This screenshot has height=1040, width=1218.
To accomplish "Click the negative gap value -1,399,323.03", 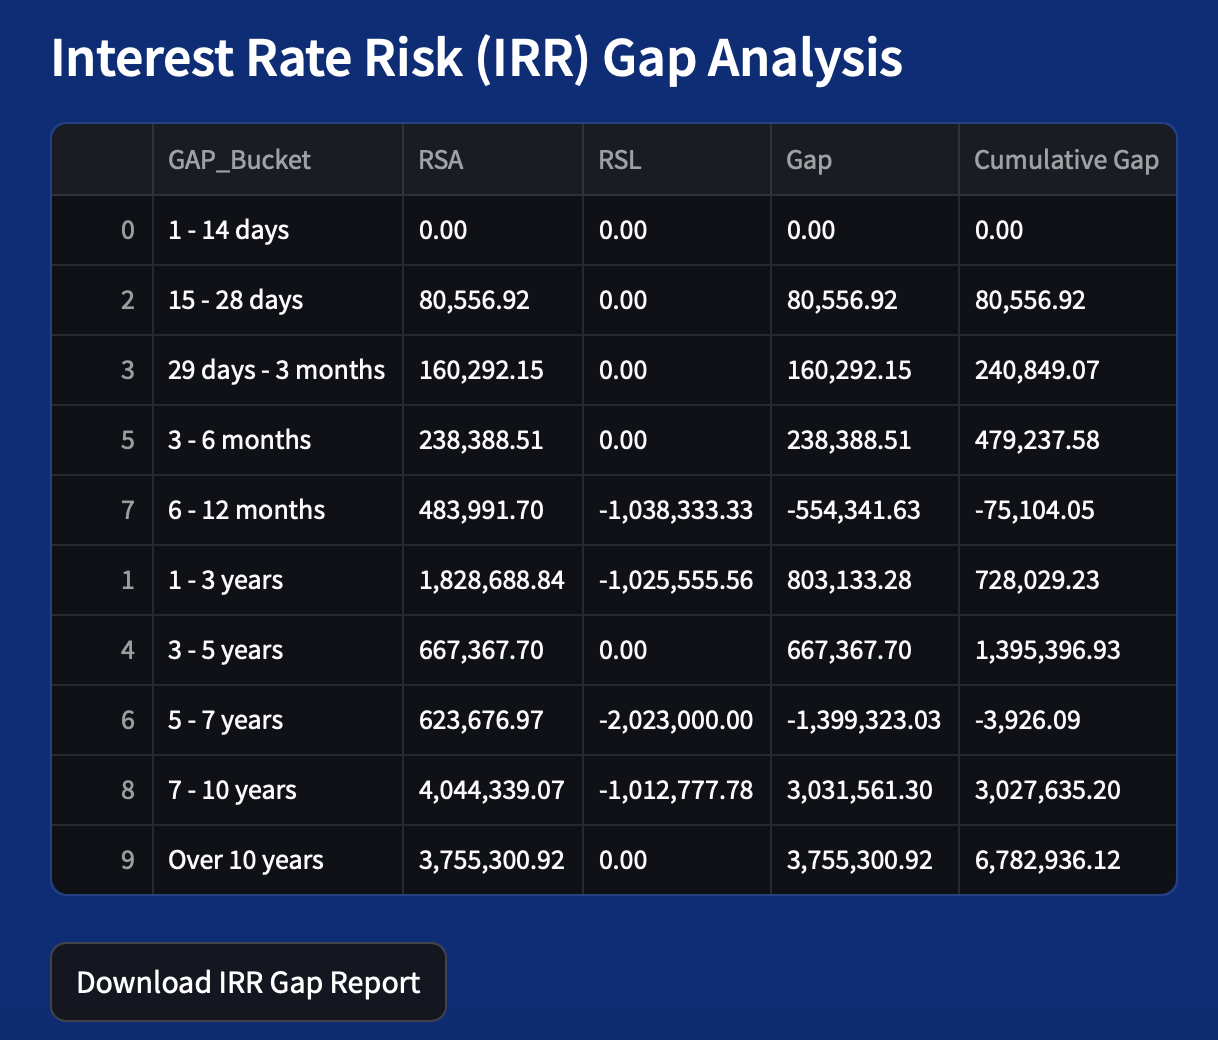I will point(860,719).
